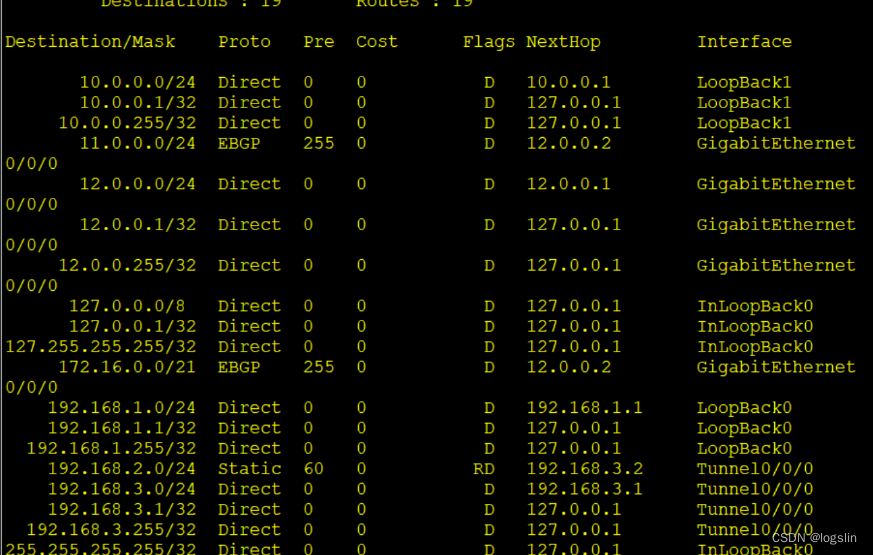The height and width of the screenshot is (555, 873).
Task: Click Static protocol in 192.168.2.0/24 row
Action: pyautogui.click(x=249, y=469)
